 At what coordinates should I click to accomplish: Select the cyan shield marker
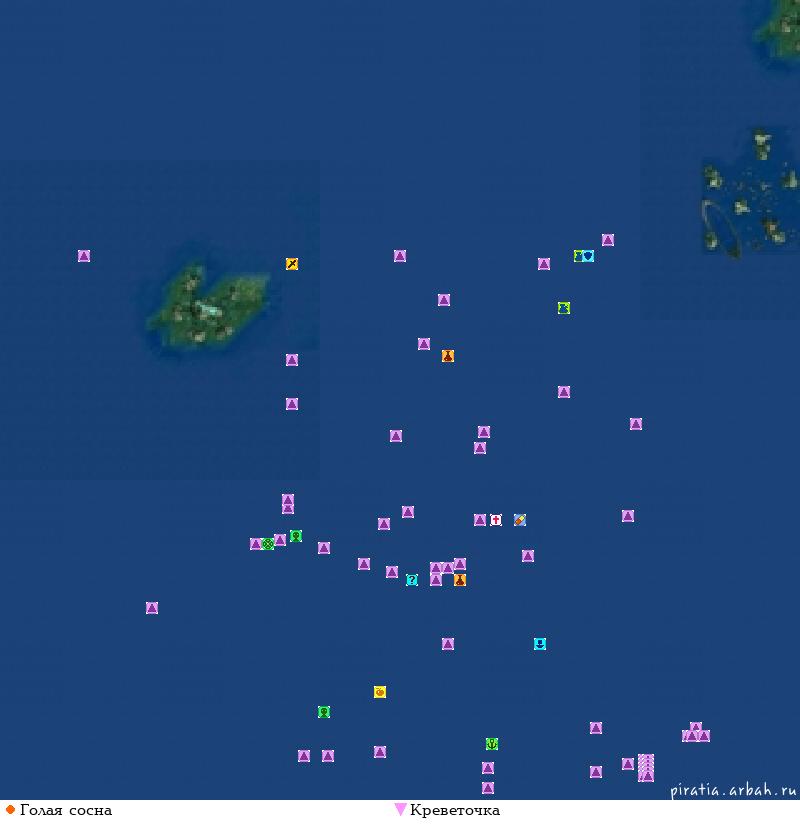click(588, 256)
